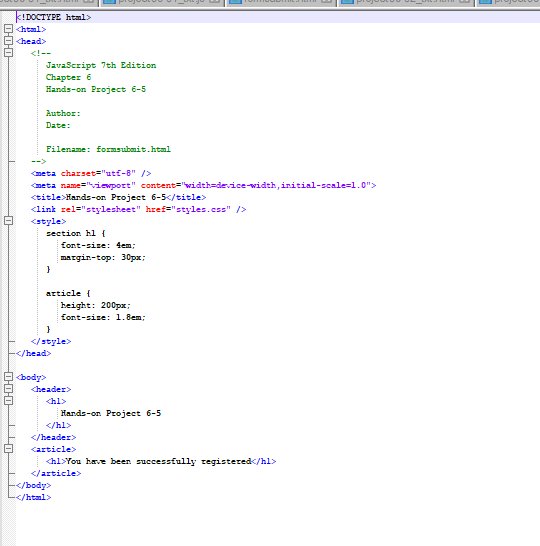Collapse the header's <h1> fold marker
The height and width of the screenshot is (546, 540).
[x=8, y=401]
